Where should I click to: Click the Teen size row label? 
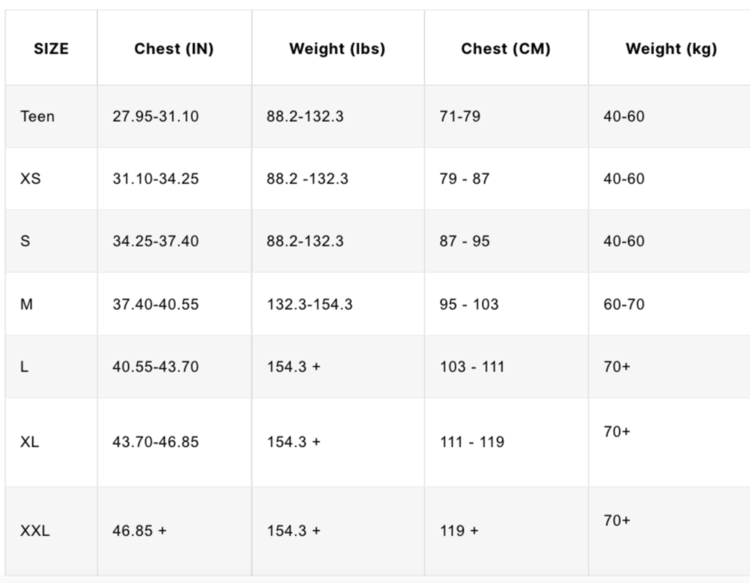(x=37, y=116)
